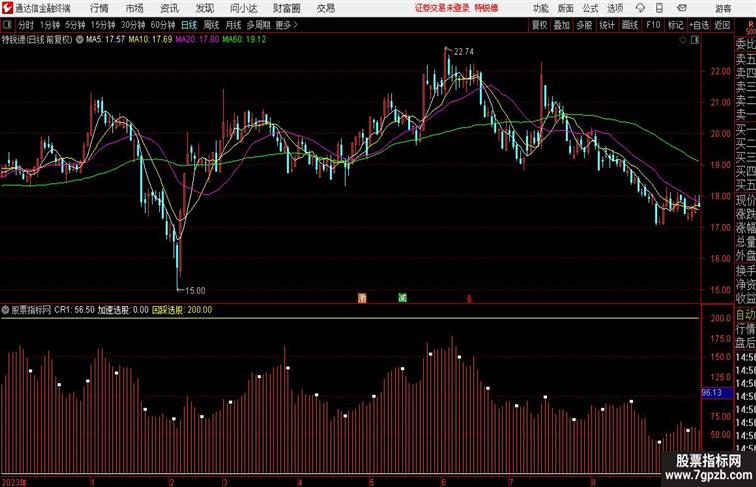Open the 问小达 menu
The width and height of the screenshot is (756, 487).
pyautogui.click(x=243, y=8)
